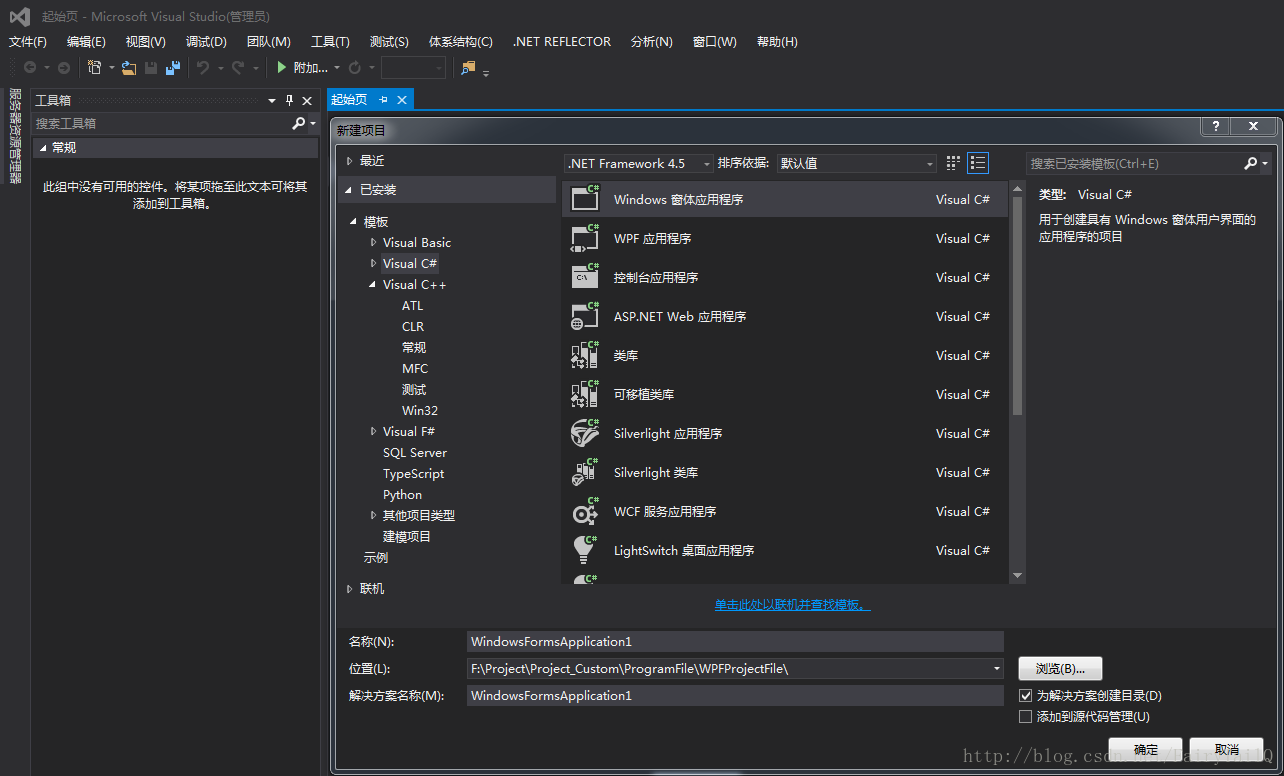This screenshot has width=1284, height=776.
Task: Collapse the 常规 toolbox group
Action: [x=42, y=147]
